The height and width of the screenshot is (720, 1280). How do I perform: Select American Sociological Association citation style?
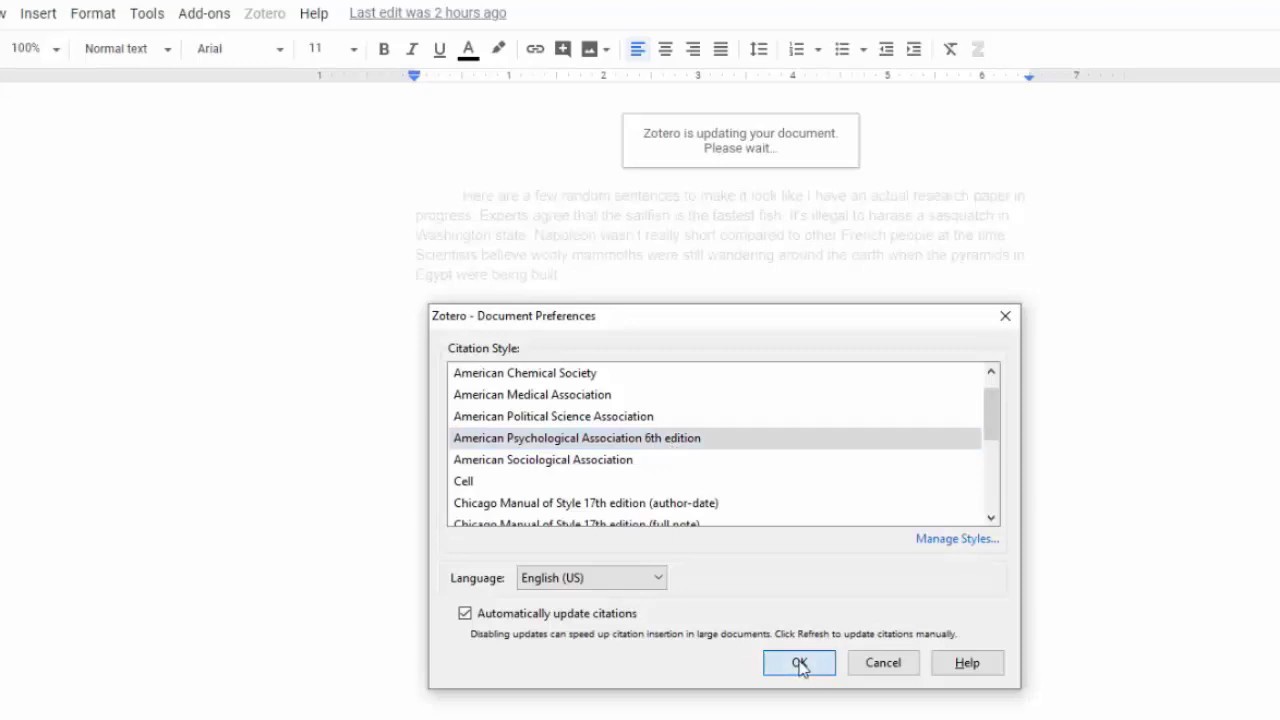(x=715, y=460)
